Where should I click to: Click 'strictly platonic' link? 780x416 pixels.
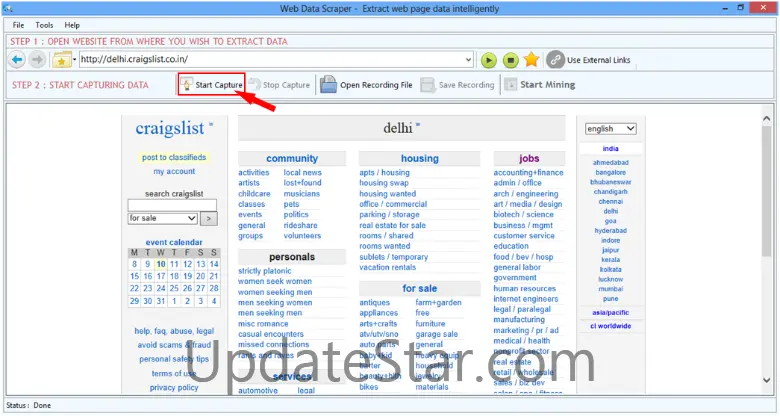[265, 271]
